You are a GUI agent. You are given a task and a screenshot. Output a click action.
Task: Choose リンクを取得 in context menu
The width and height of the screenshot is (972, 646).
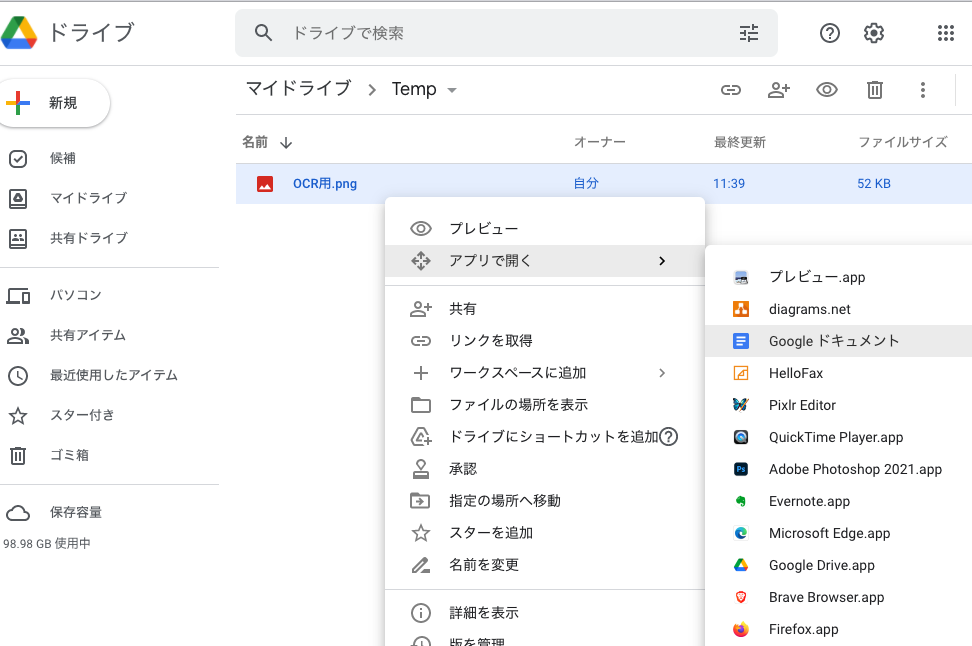545,341
